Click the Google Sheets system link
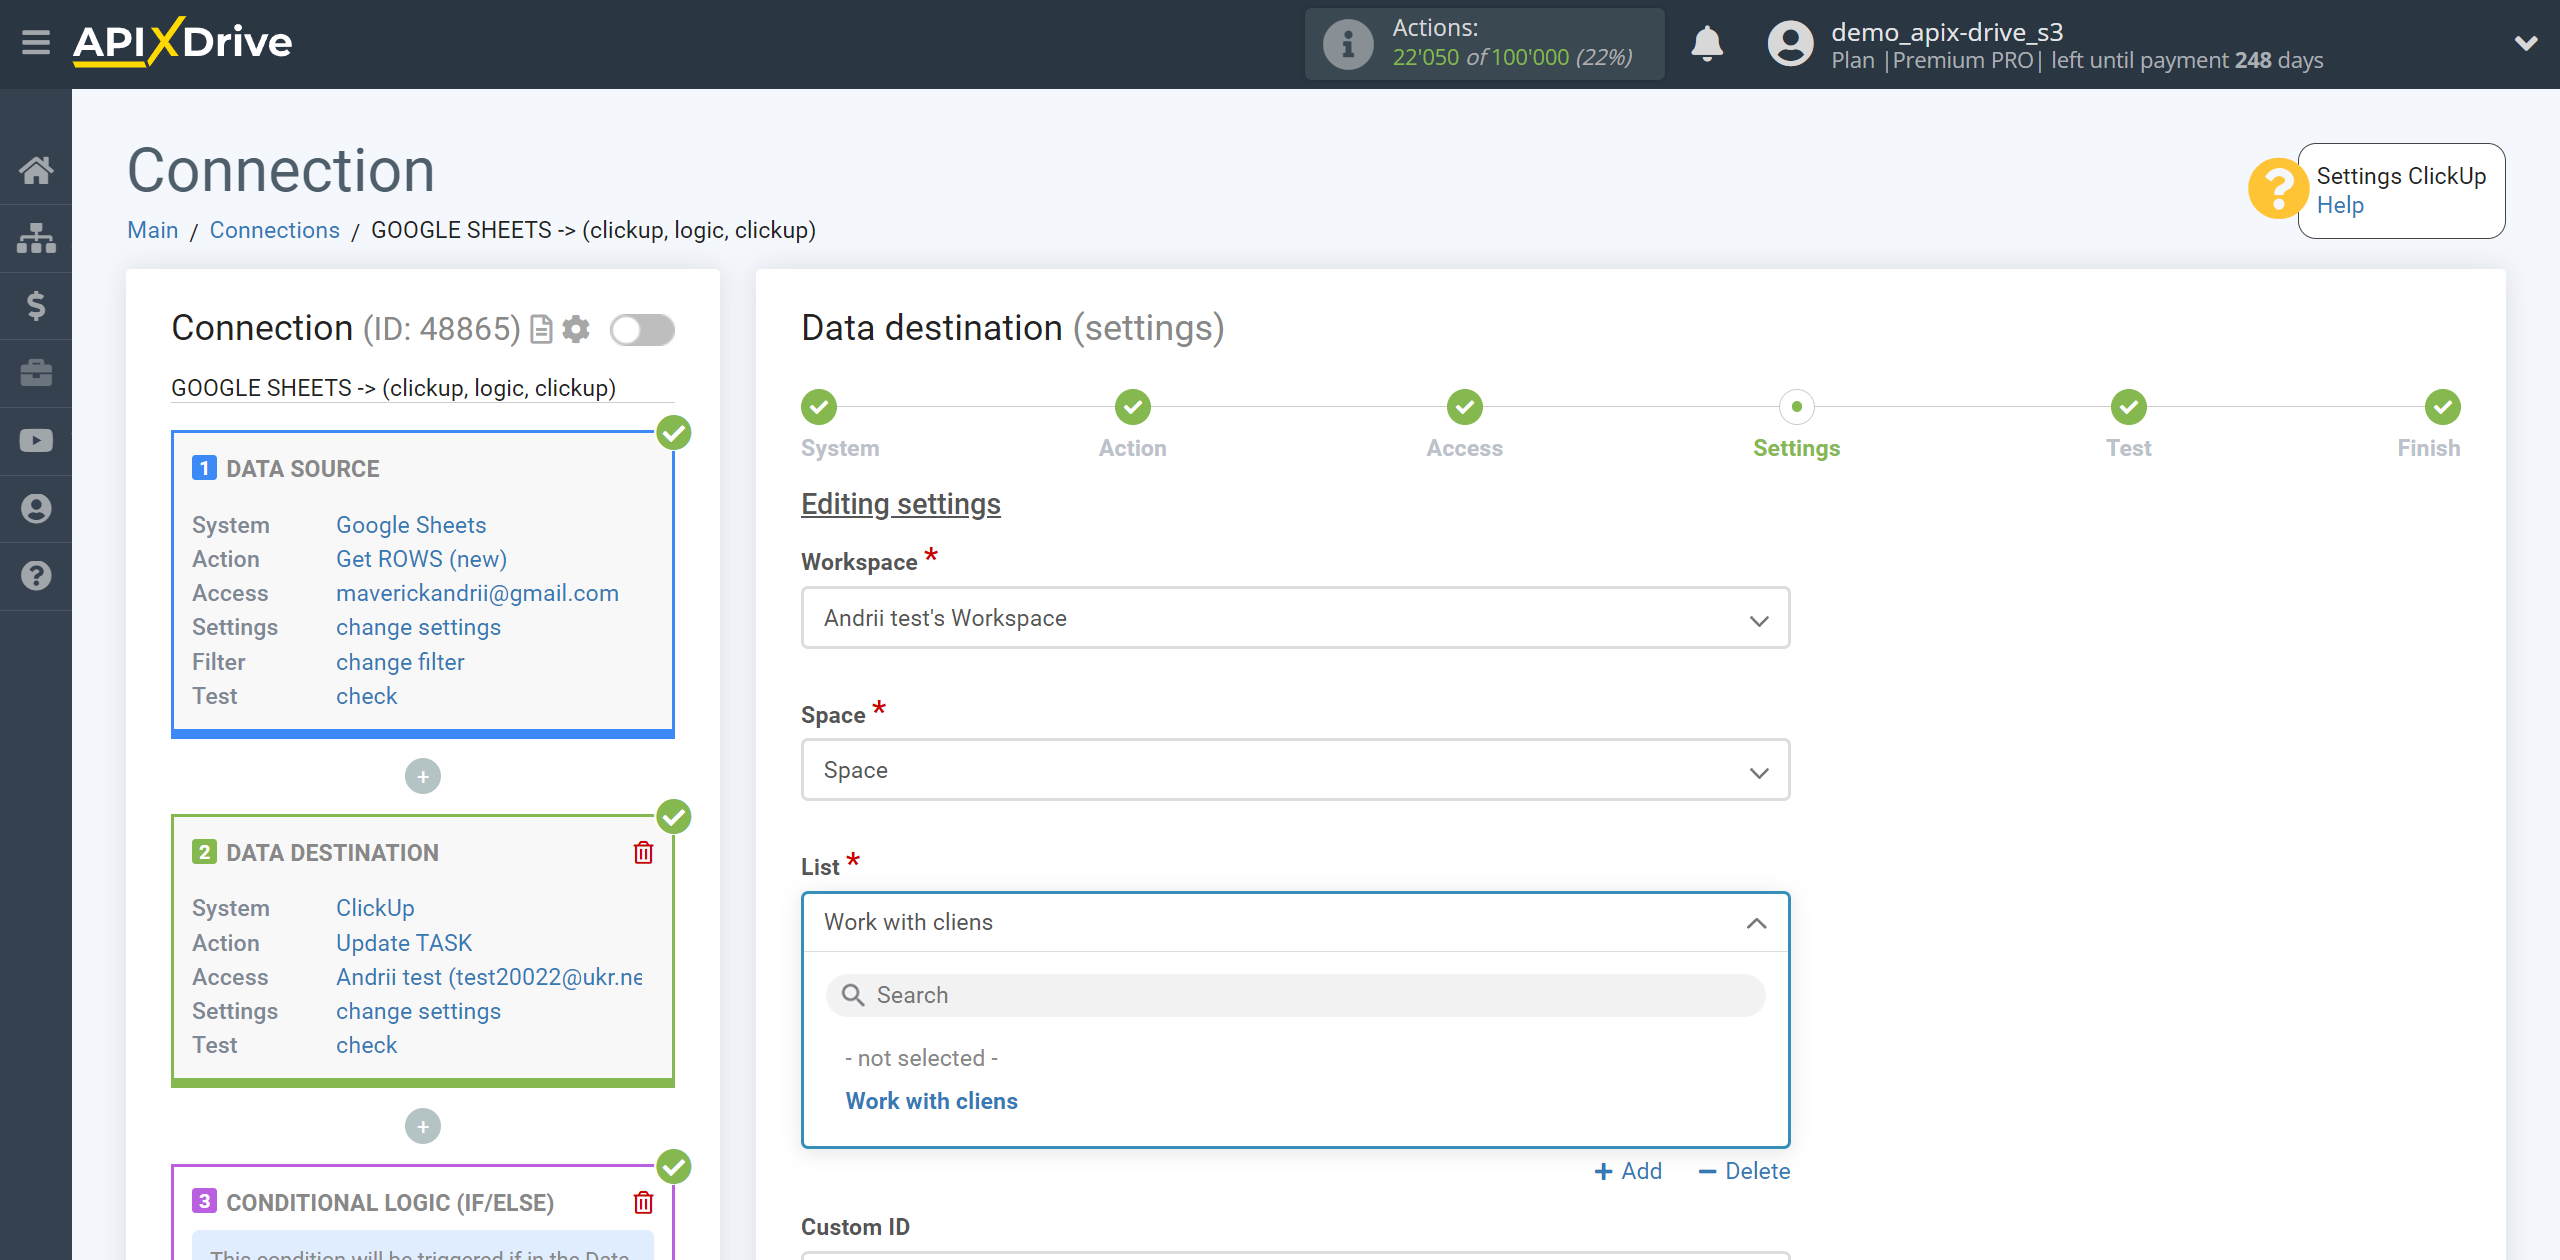The image size is (2560, 1260). coord(411,525)
